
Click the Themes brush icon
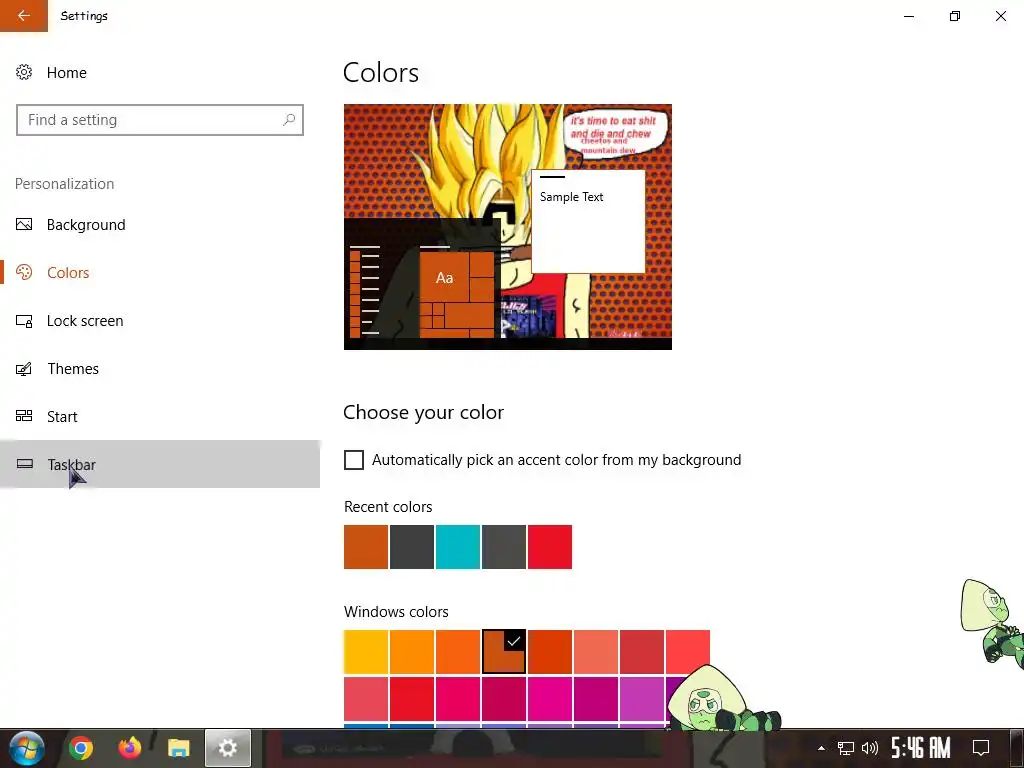[24, 369]
